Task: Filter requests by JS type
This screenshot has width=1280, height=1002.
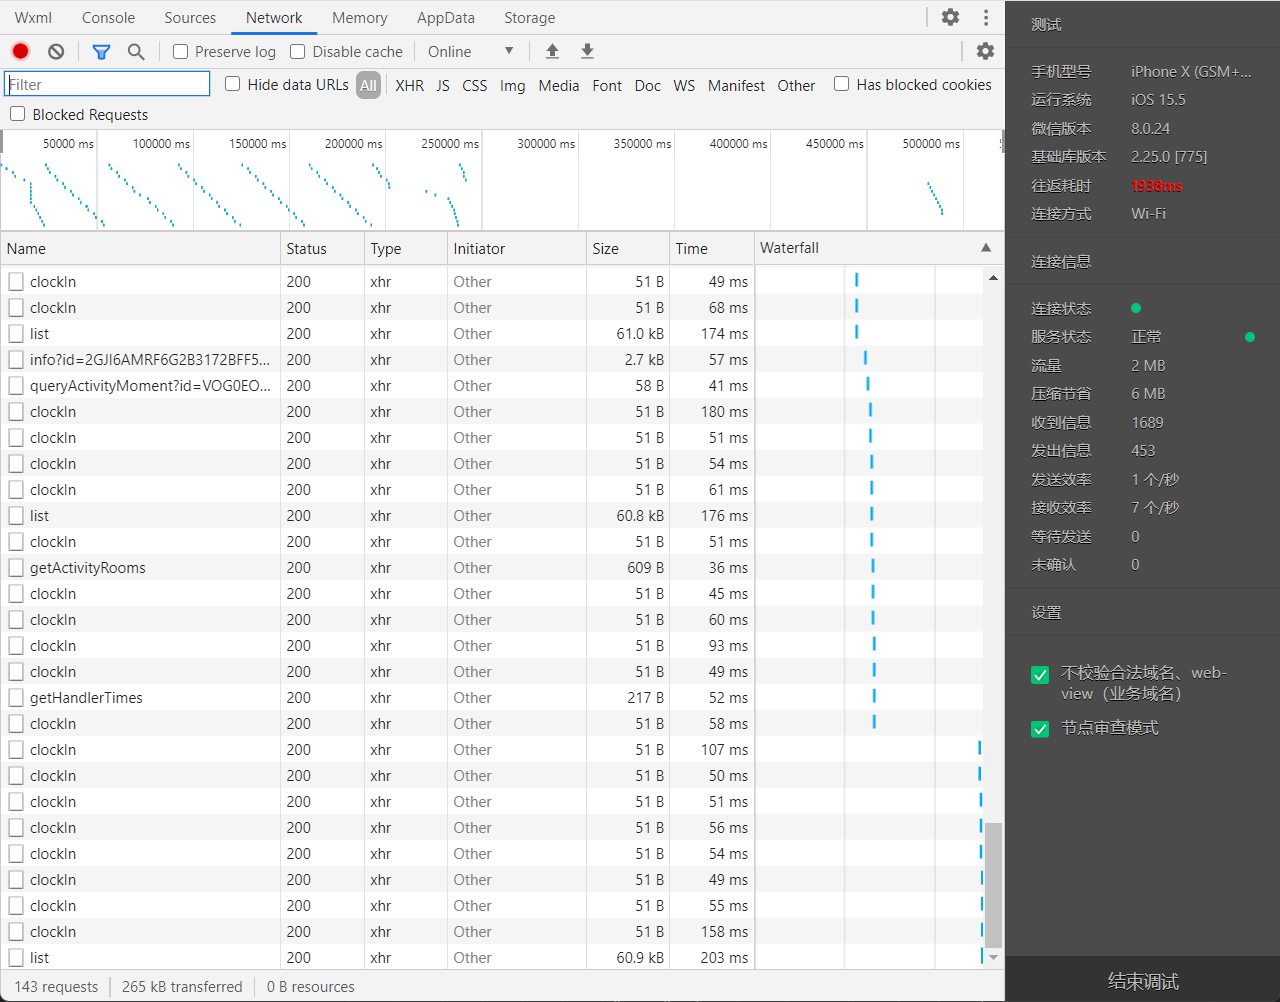Action: (443, 85)
